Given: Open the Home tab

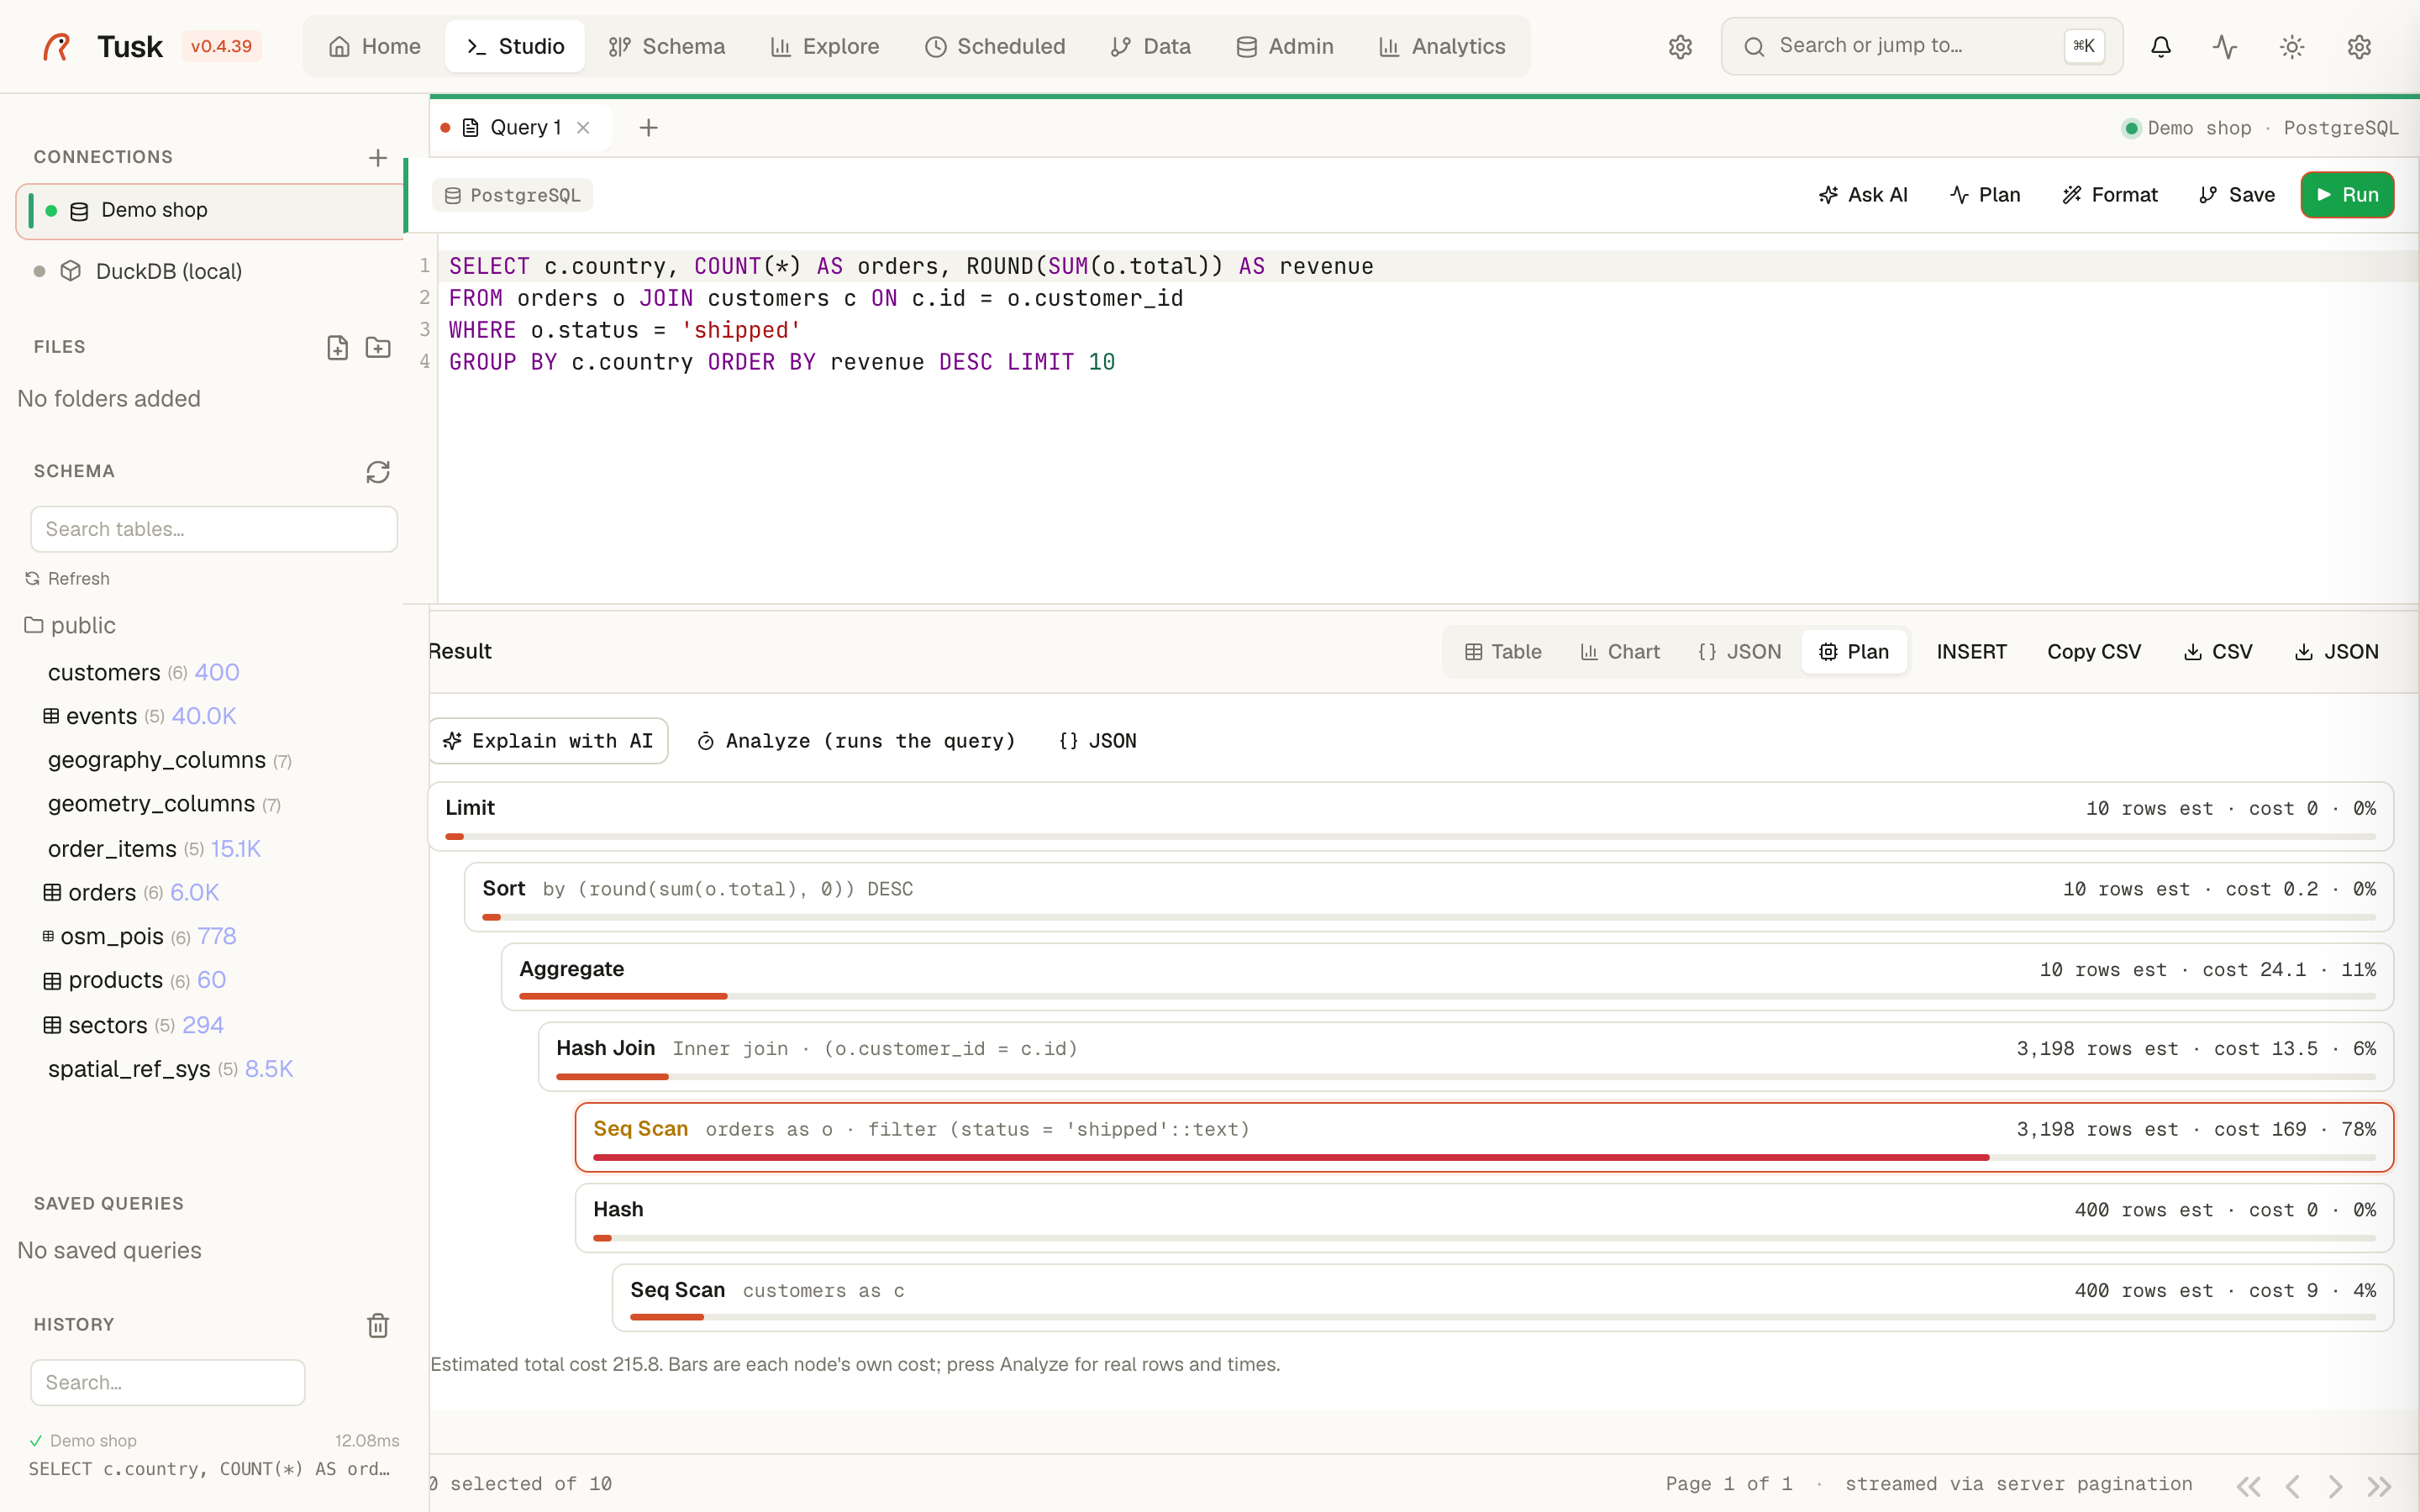Looking at the screenshot, I should pos(375,46).
